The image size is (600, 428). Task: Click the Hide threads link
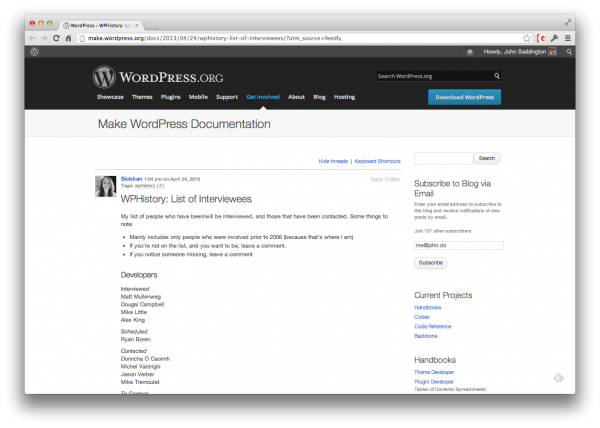pyautogui.click(x=333, y=161)
